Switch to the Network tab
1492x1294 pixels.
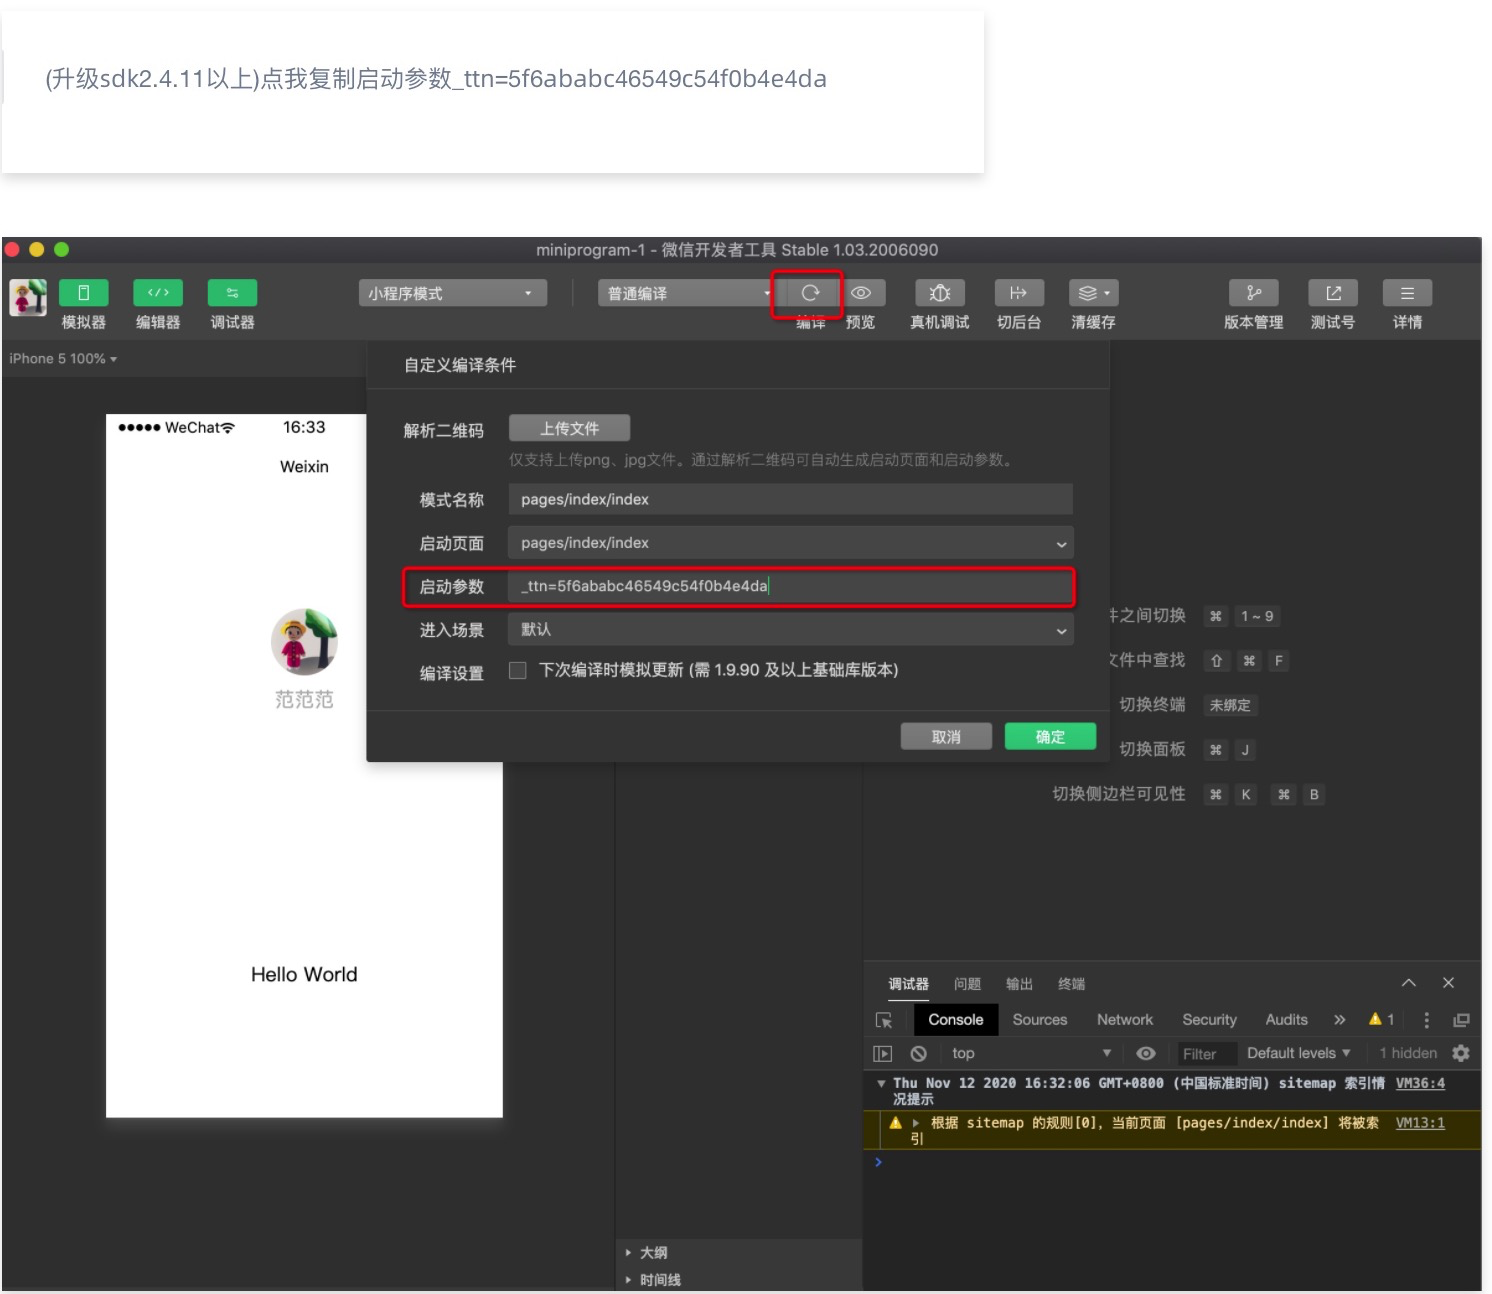[1125, 1020]
